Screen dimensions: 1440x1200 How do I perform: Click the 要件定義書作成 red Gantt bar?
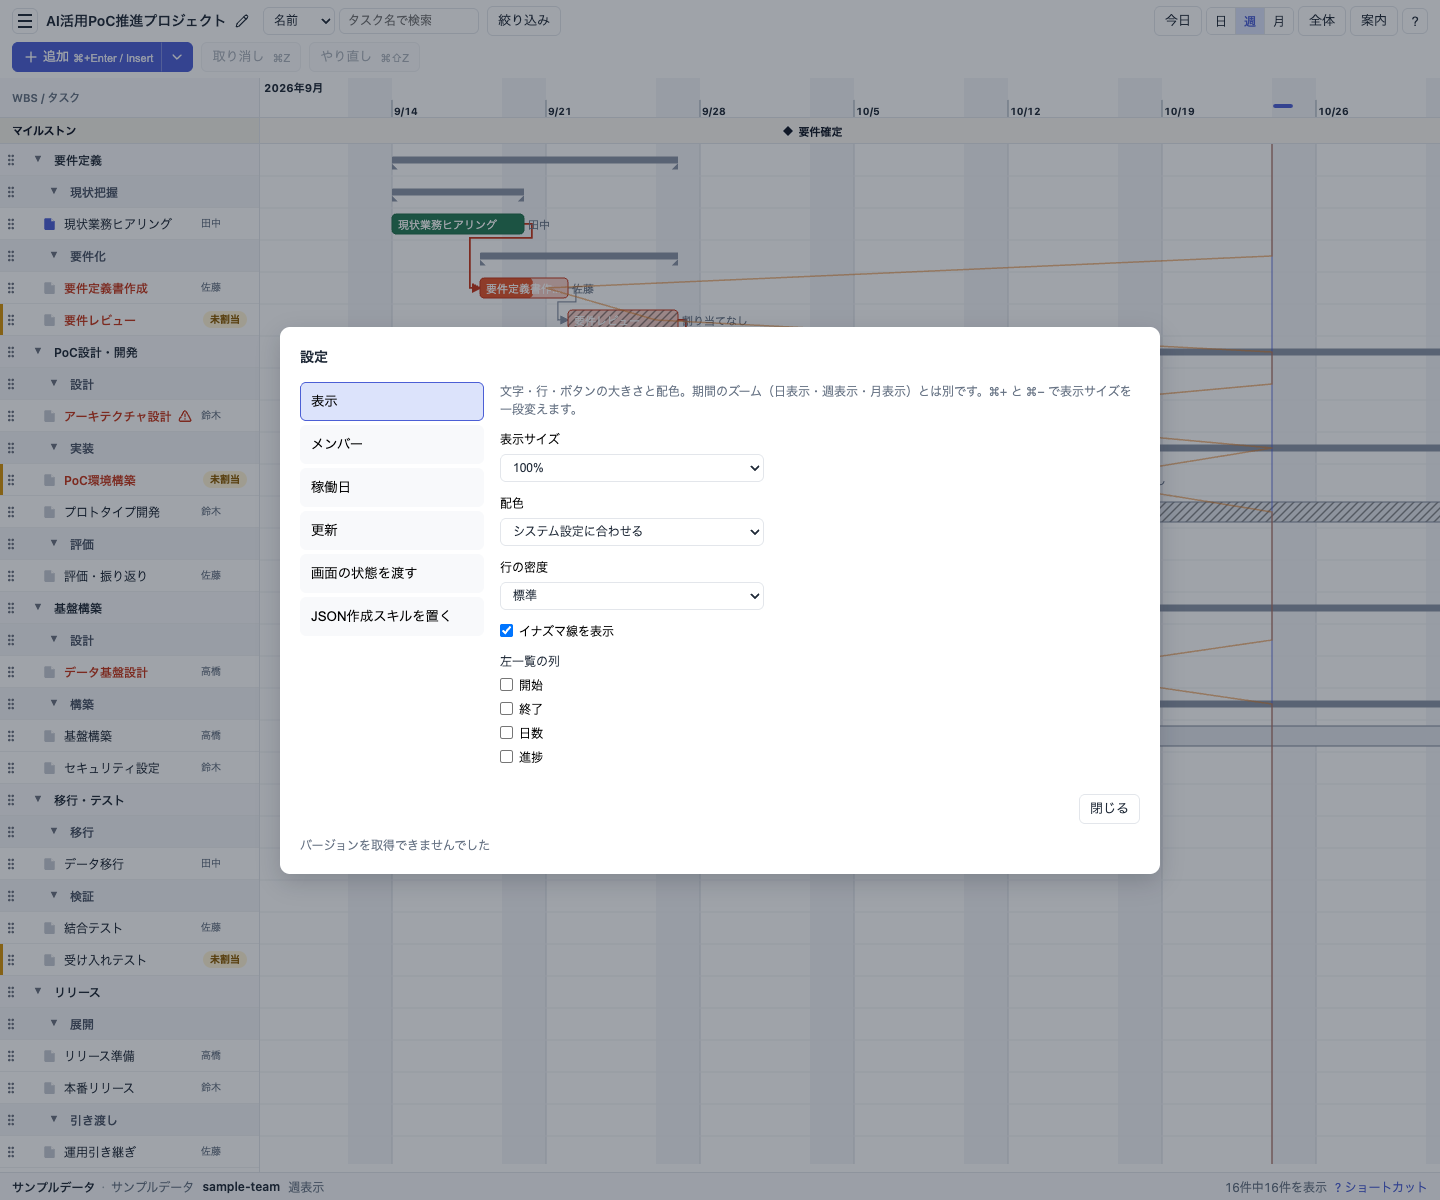[x=524, y=288]
